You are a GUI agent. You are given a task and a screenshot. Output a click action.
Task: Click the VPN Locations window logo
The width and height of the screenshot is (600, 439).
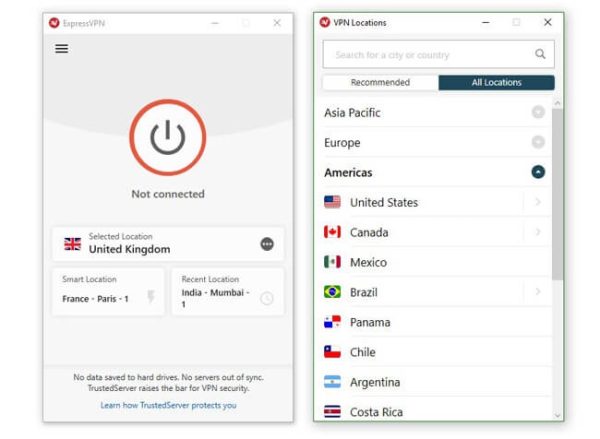click(324, 22)
